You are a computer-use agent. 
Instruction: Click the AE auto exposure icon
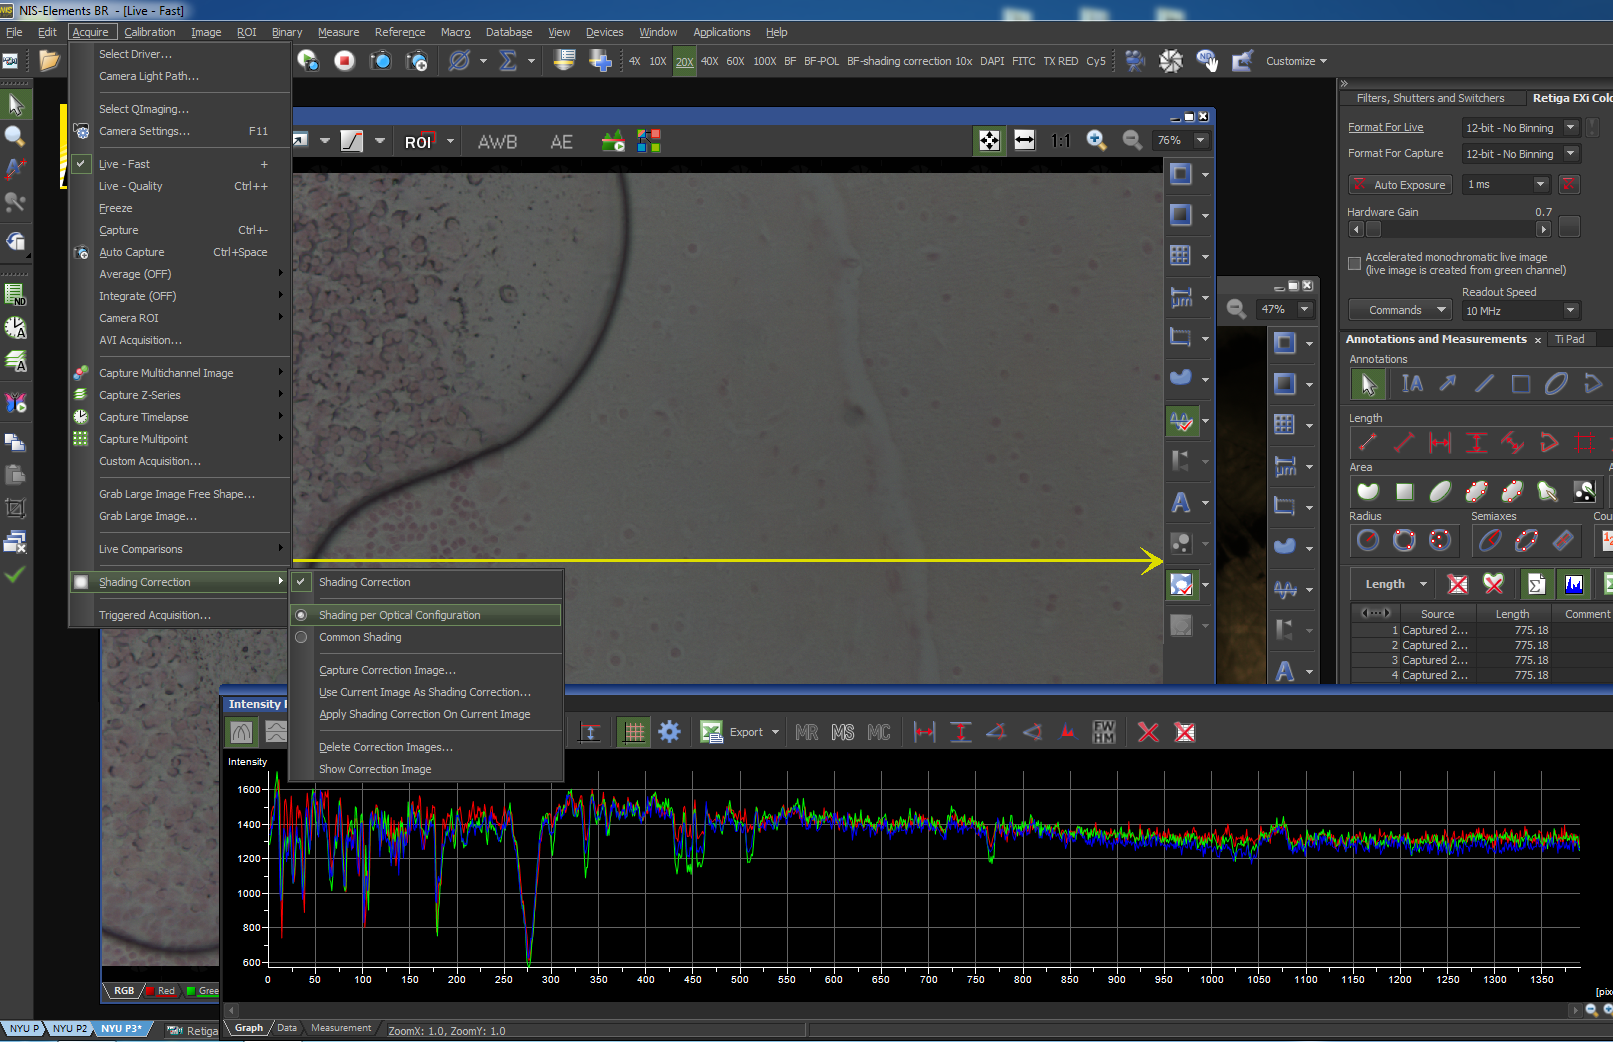coord(561,142)
